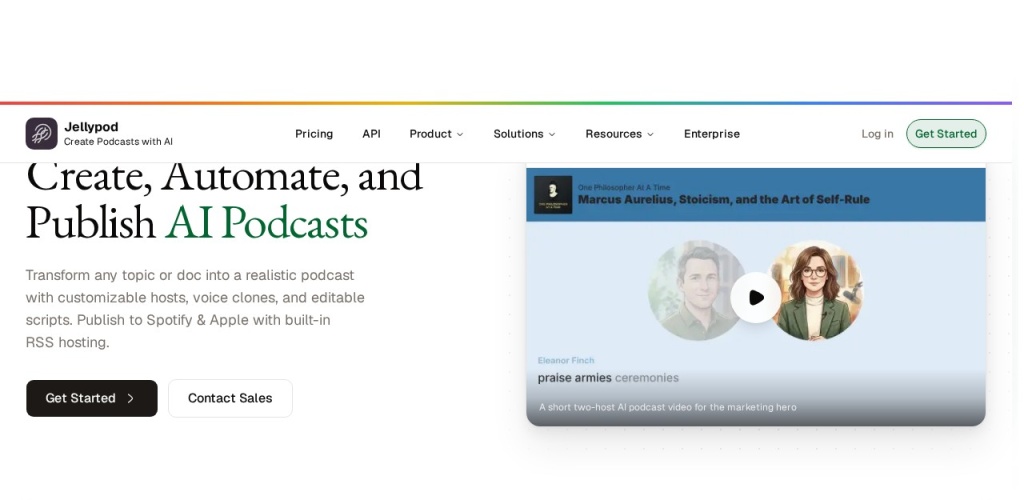1024x500 pixels.
Task: Open the Pricing page
Action: point(313,134)
